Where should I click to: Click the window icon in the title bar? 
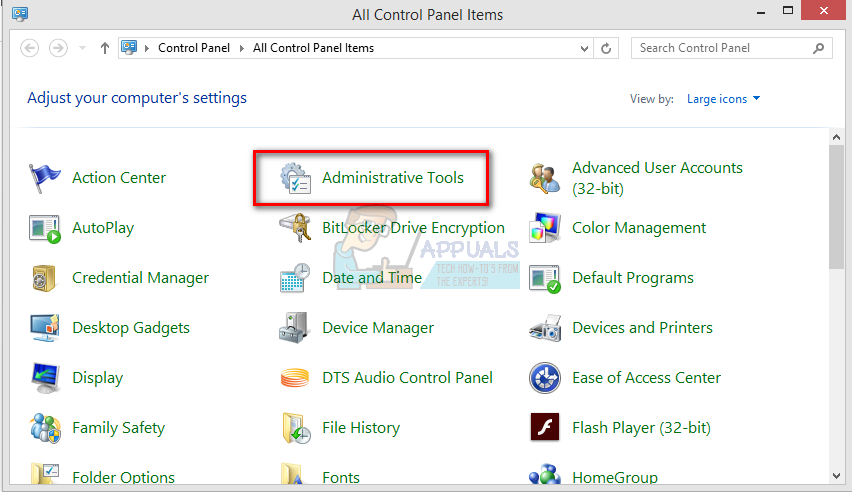[x=20, y=13]
